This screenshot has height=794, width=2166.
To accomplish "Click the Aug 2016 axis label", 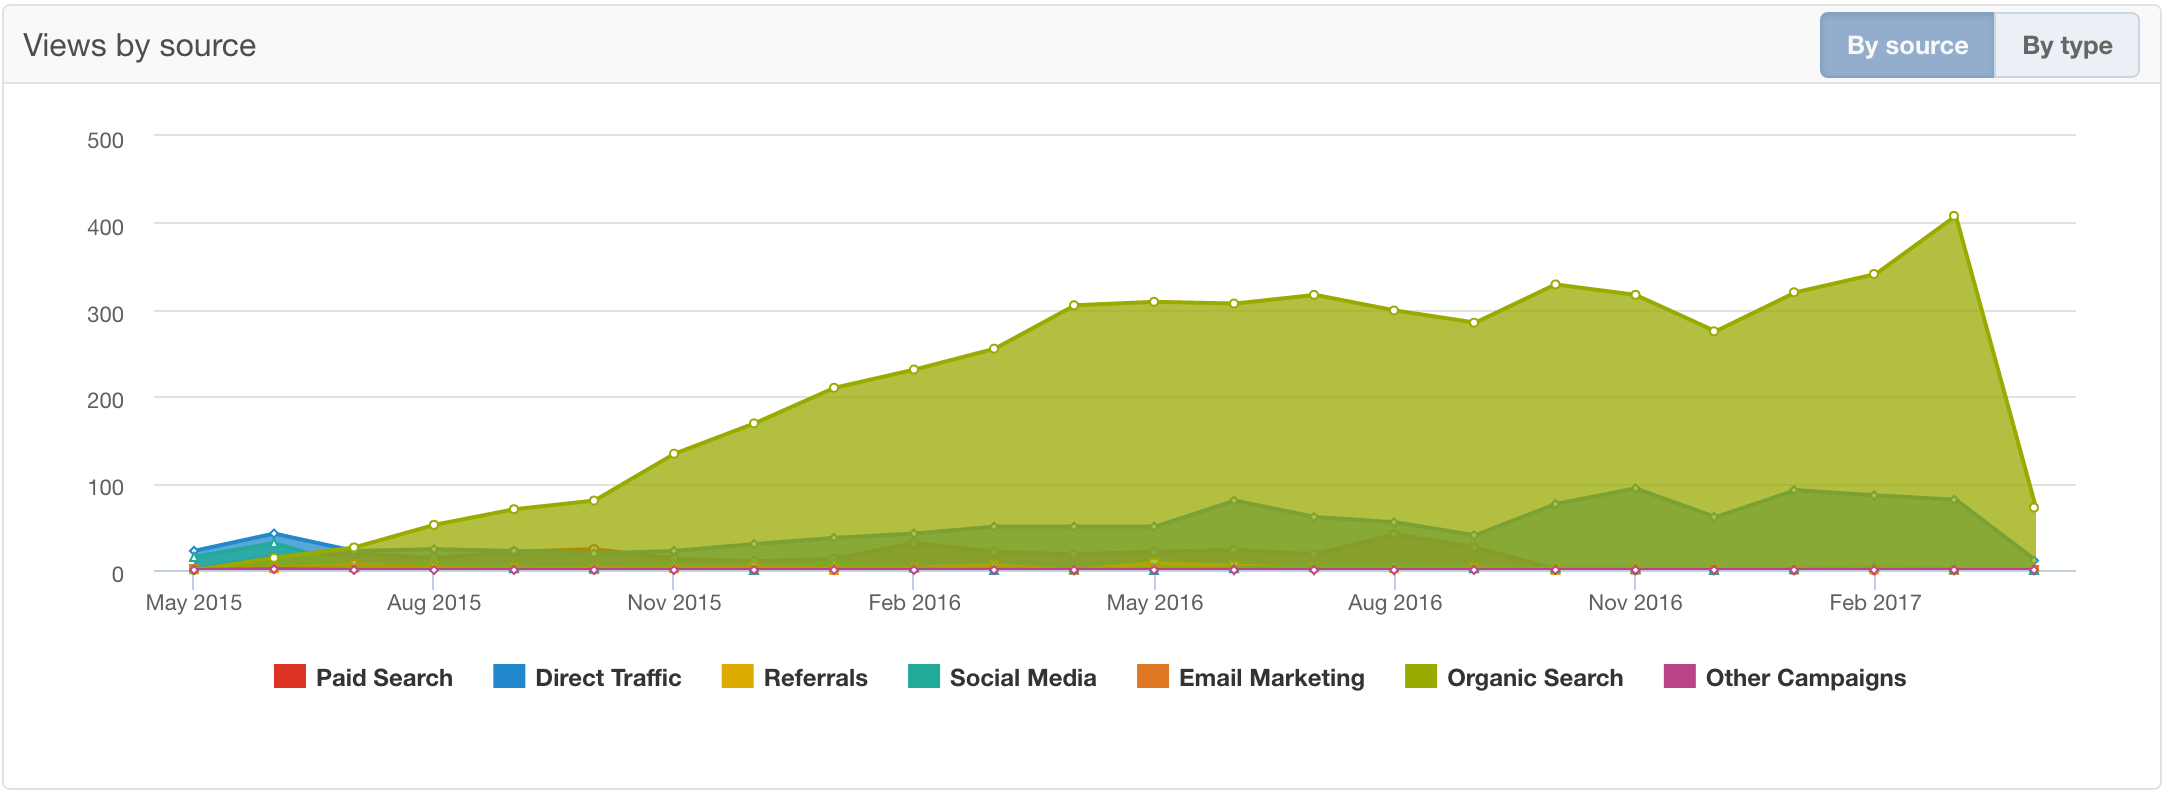I will [x=1395, y=603].
